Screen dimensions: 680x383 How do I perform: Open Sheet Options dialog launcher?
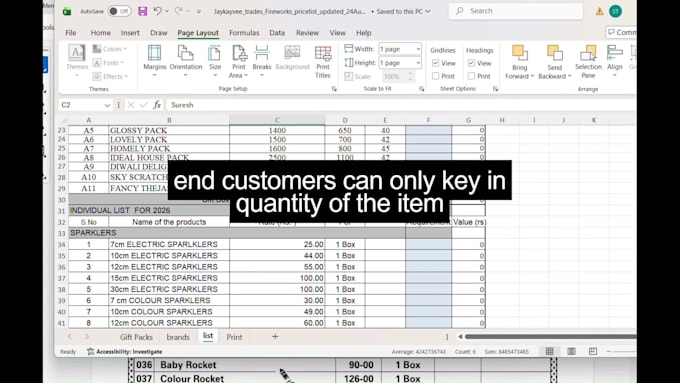pyautogui.click(x=495, y=89)
